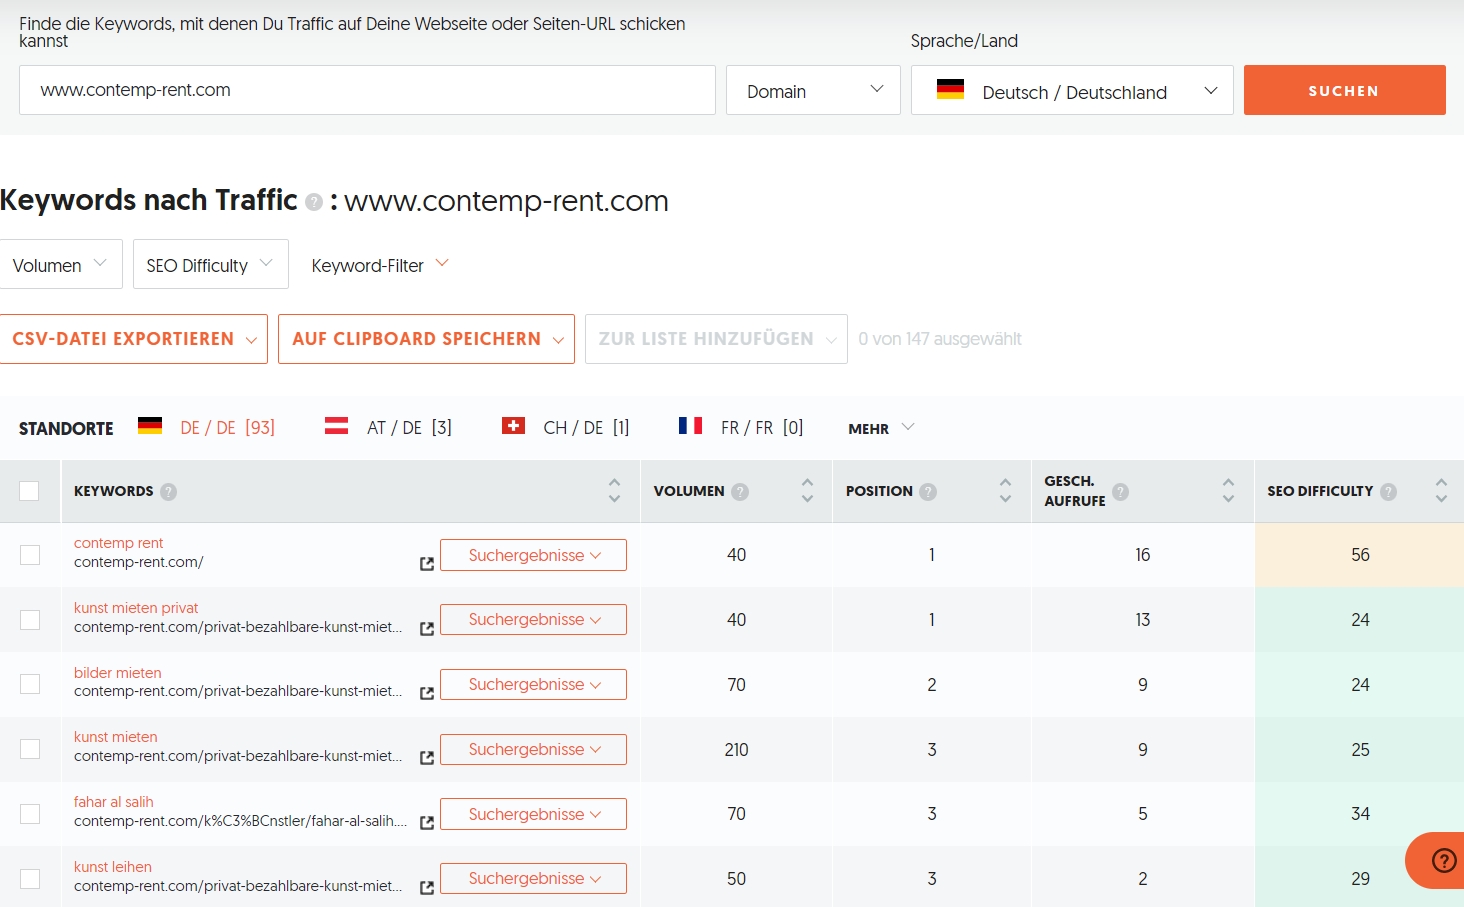Expand Suchergebnisse for fahar al salih
Image resolution: width=1464 pixels, height=907 pixels.
(x=533, y=814)
